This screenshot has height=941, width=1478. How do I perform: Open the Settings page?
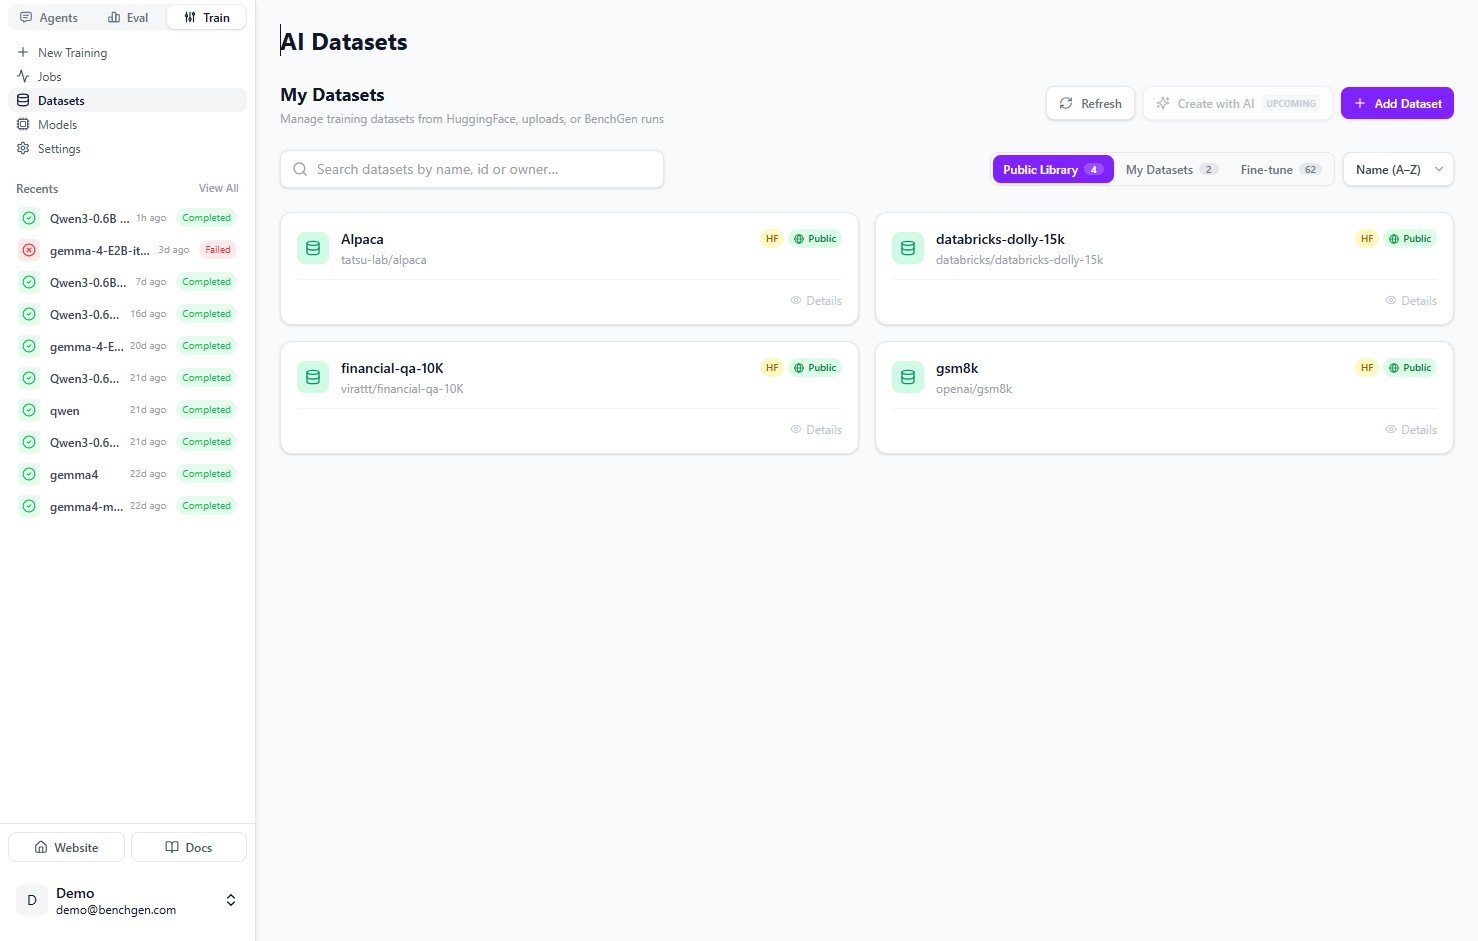click(127, 148)
